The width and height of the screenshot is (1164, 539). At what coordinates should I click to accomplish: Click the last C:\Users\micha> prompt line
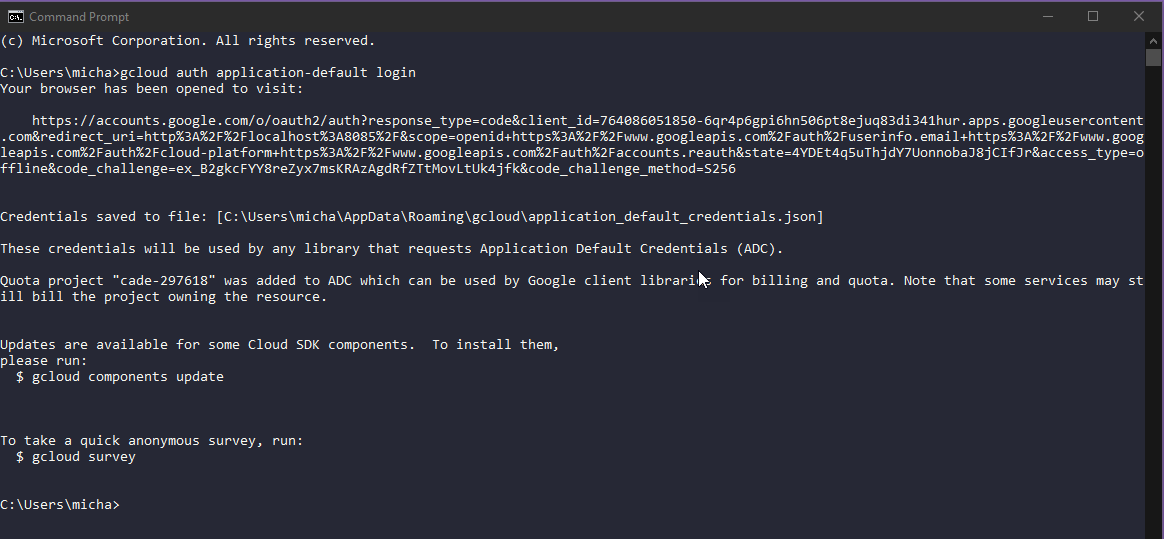(x=60, y=505)
